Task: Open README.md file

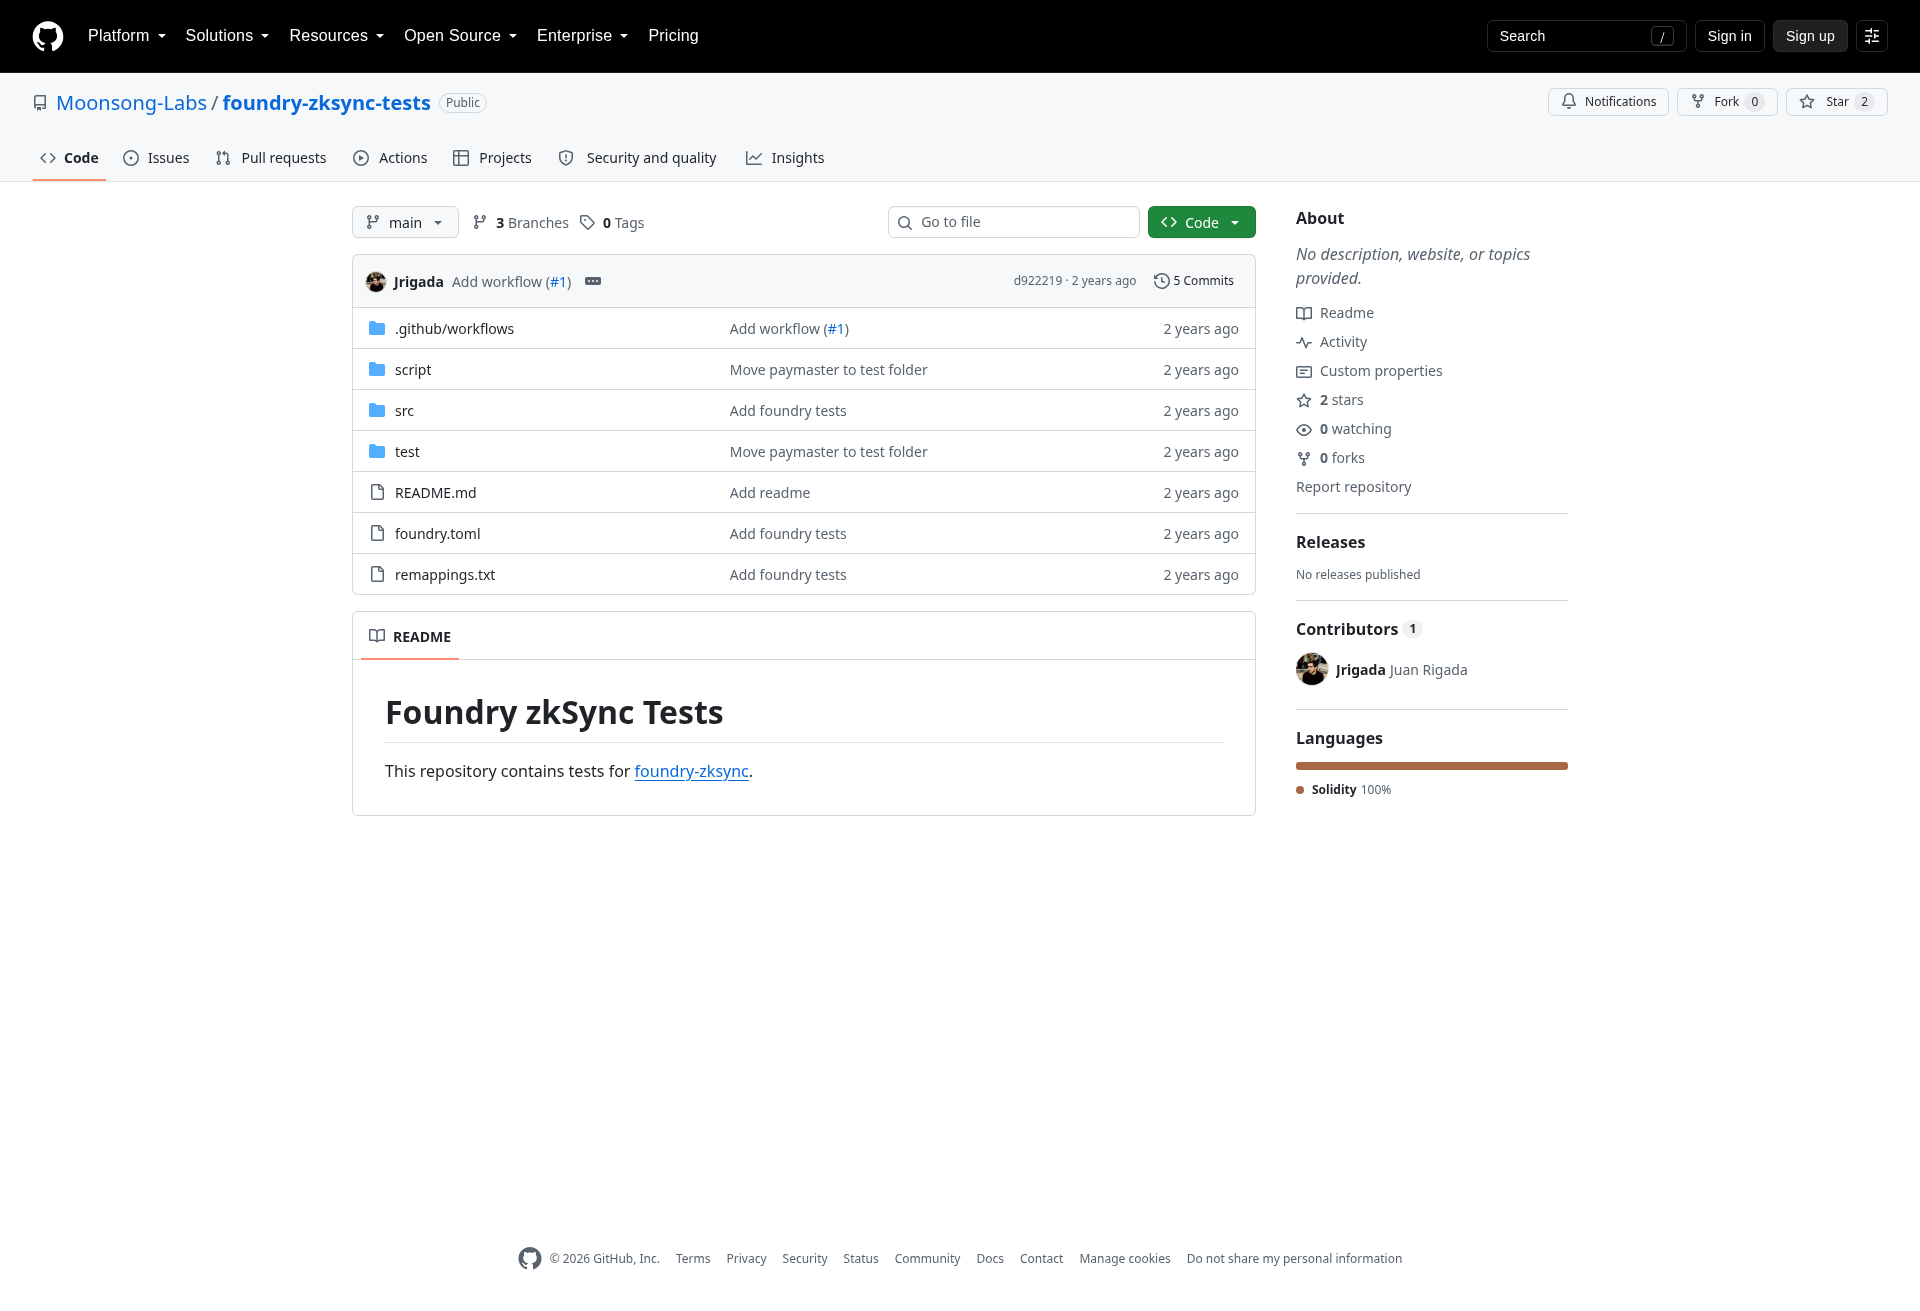Action: coord(435,493)
